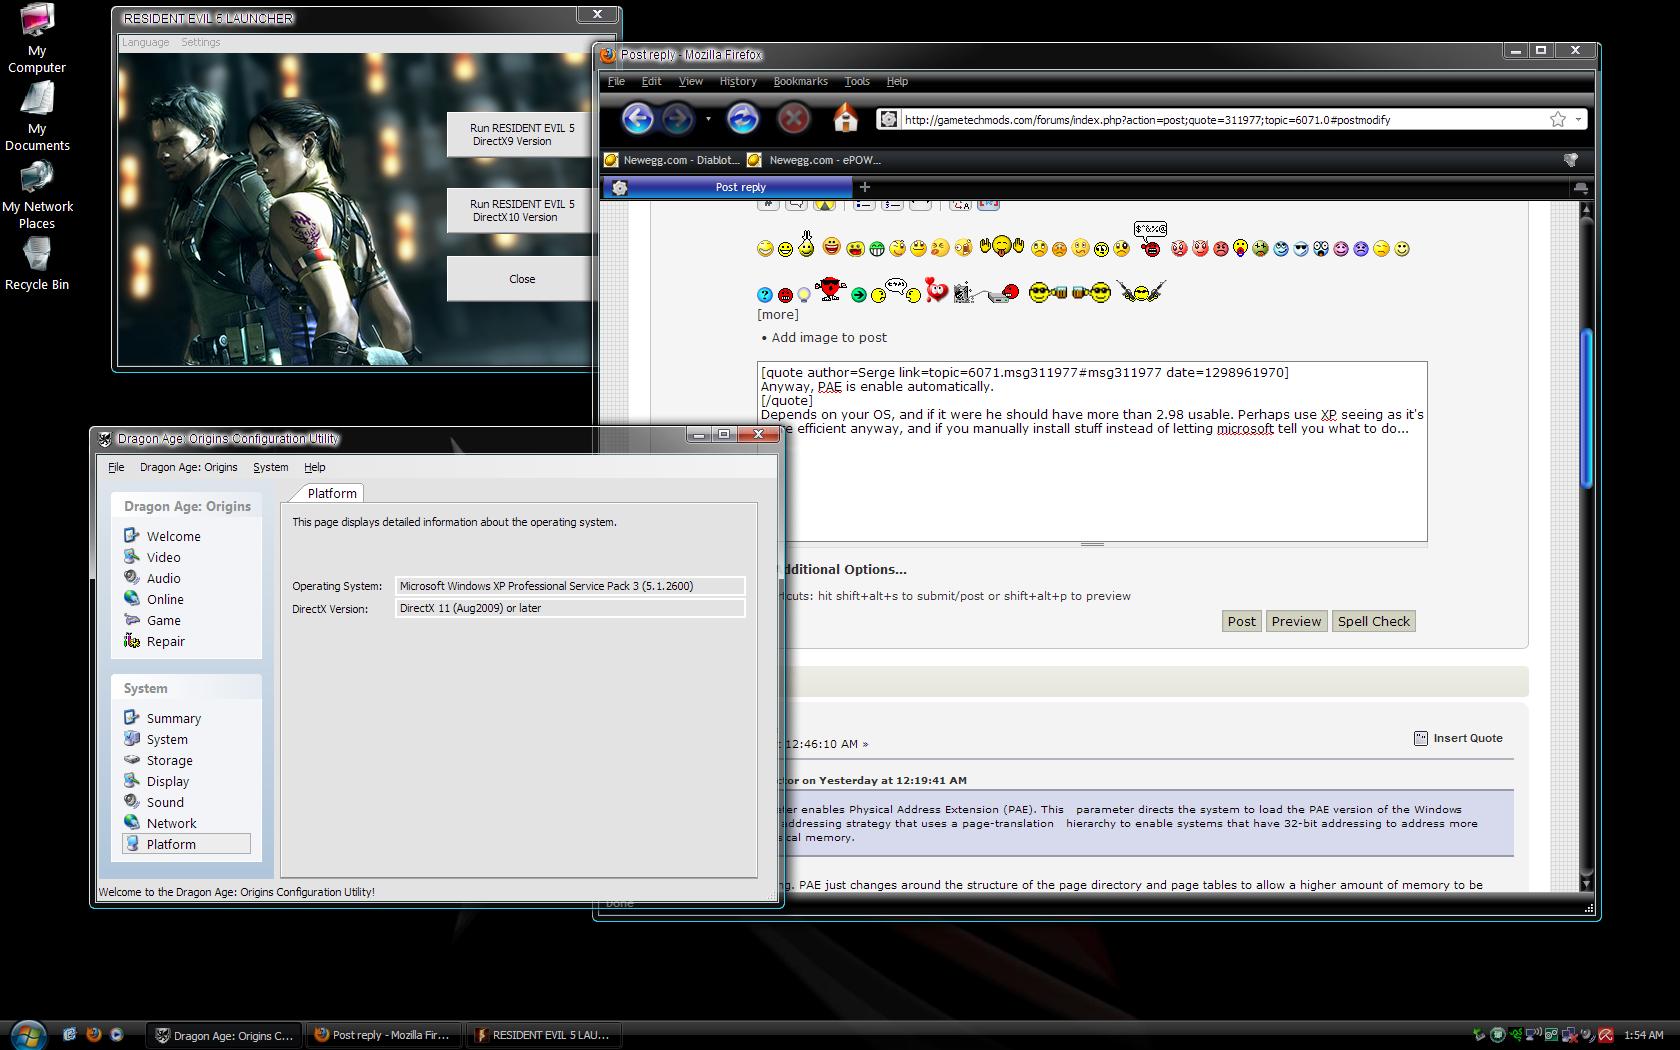1680x1050 pixels.
Task: Open Language menu in RE5 launcher
Action: point(145,42)
